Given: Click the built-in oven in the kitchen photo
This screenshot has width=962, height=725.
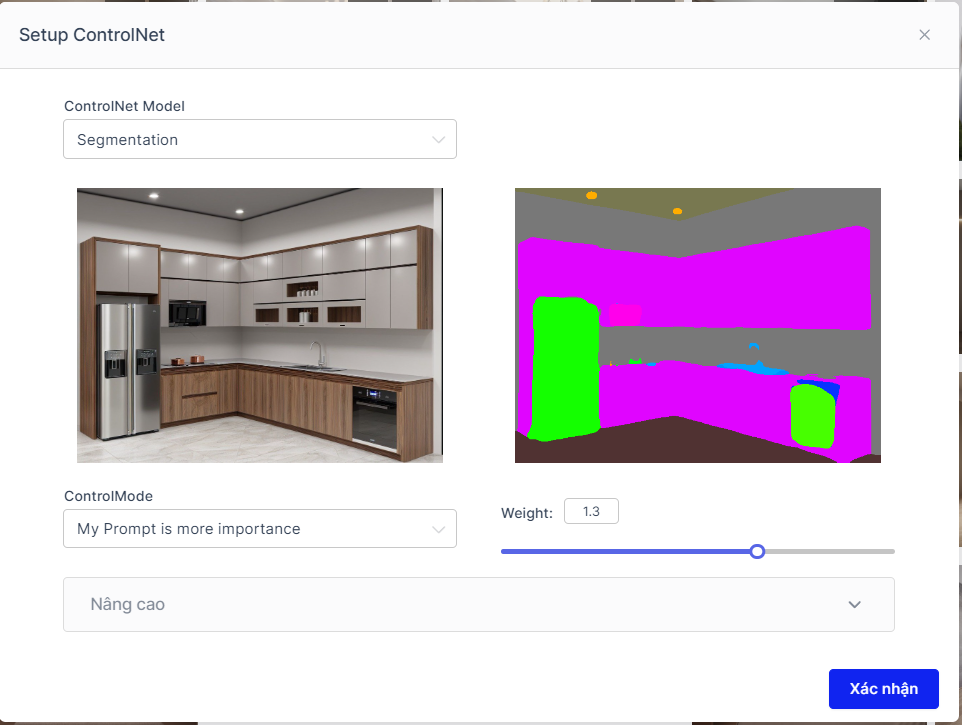Looking at the screenshot, I should click(374, 414).
